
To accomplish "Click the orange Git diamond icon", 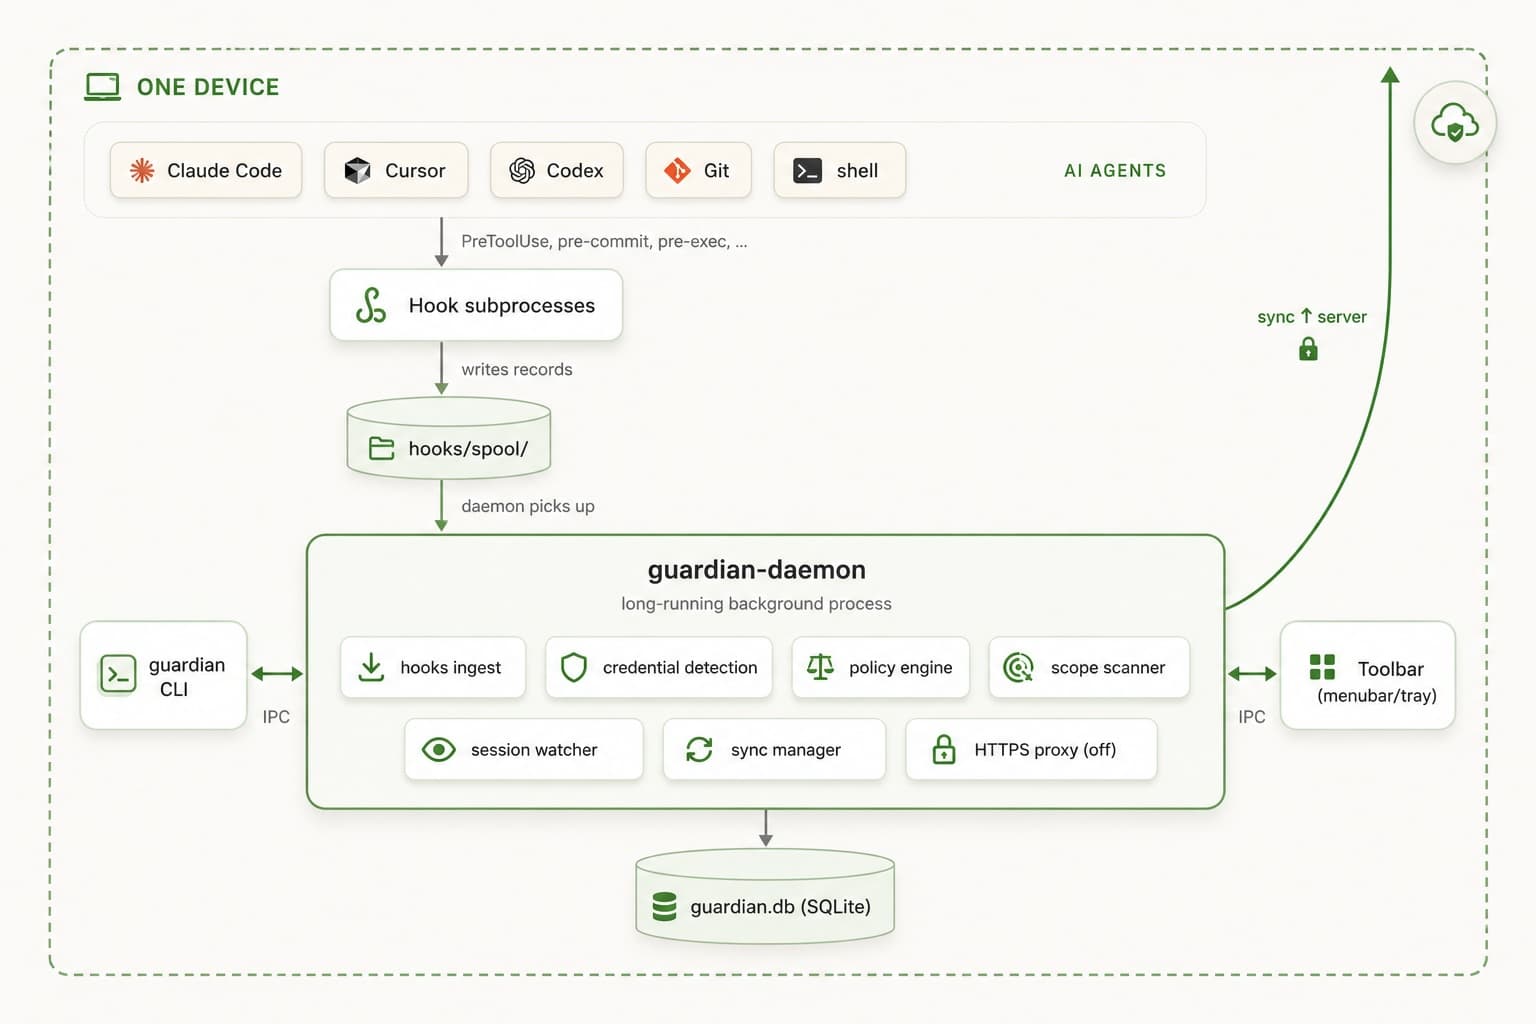I will tap(678, 171).
